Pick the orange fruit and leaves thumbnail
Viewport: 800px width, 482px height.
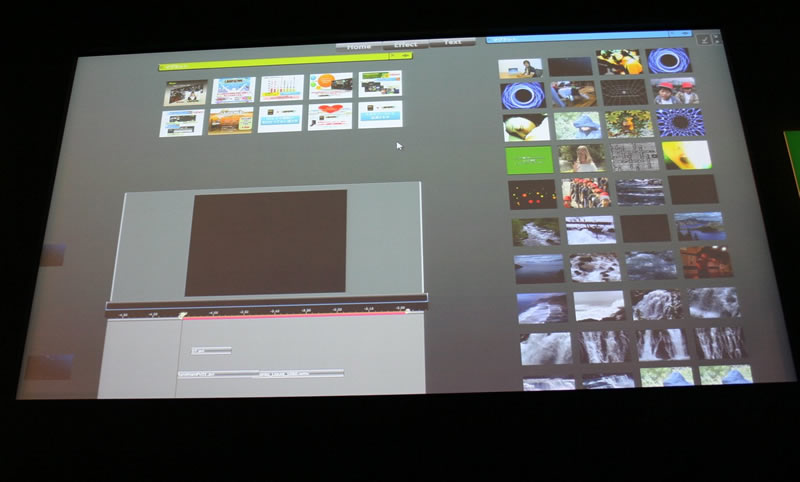[x=629, y=124]
